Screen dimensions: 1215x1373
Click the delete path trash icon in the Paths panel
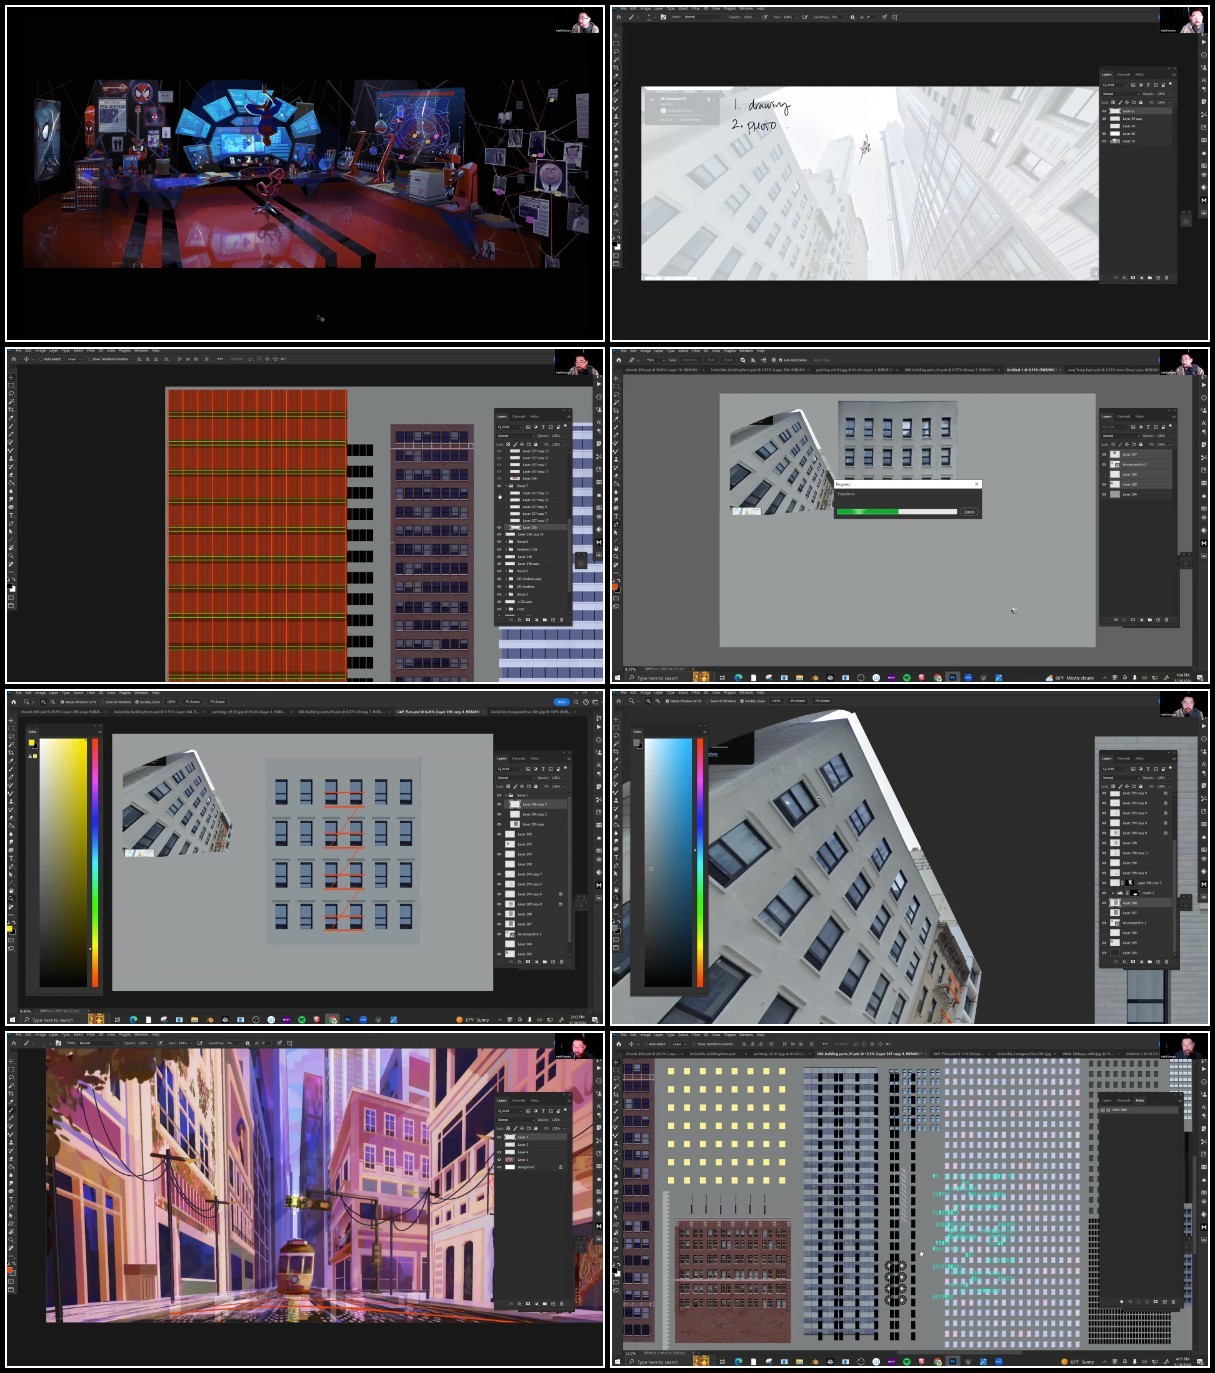pyautogui.click(x=1173, y=1302)
